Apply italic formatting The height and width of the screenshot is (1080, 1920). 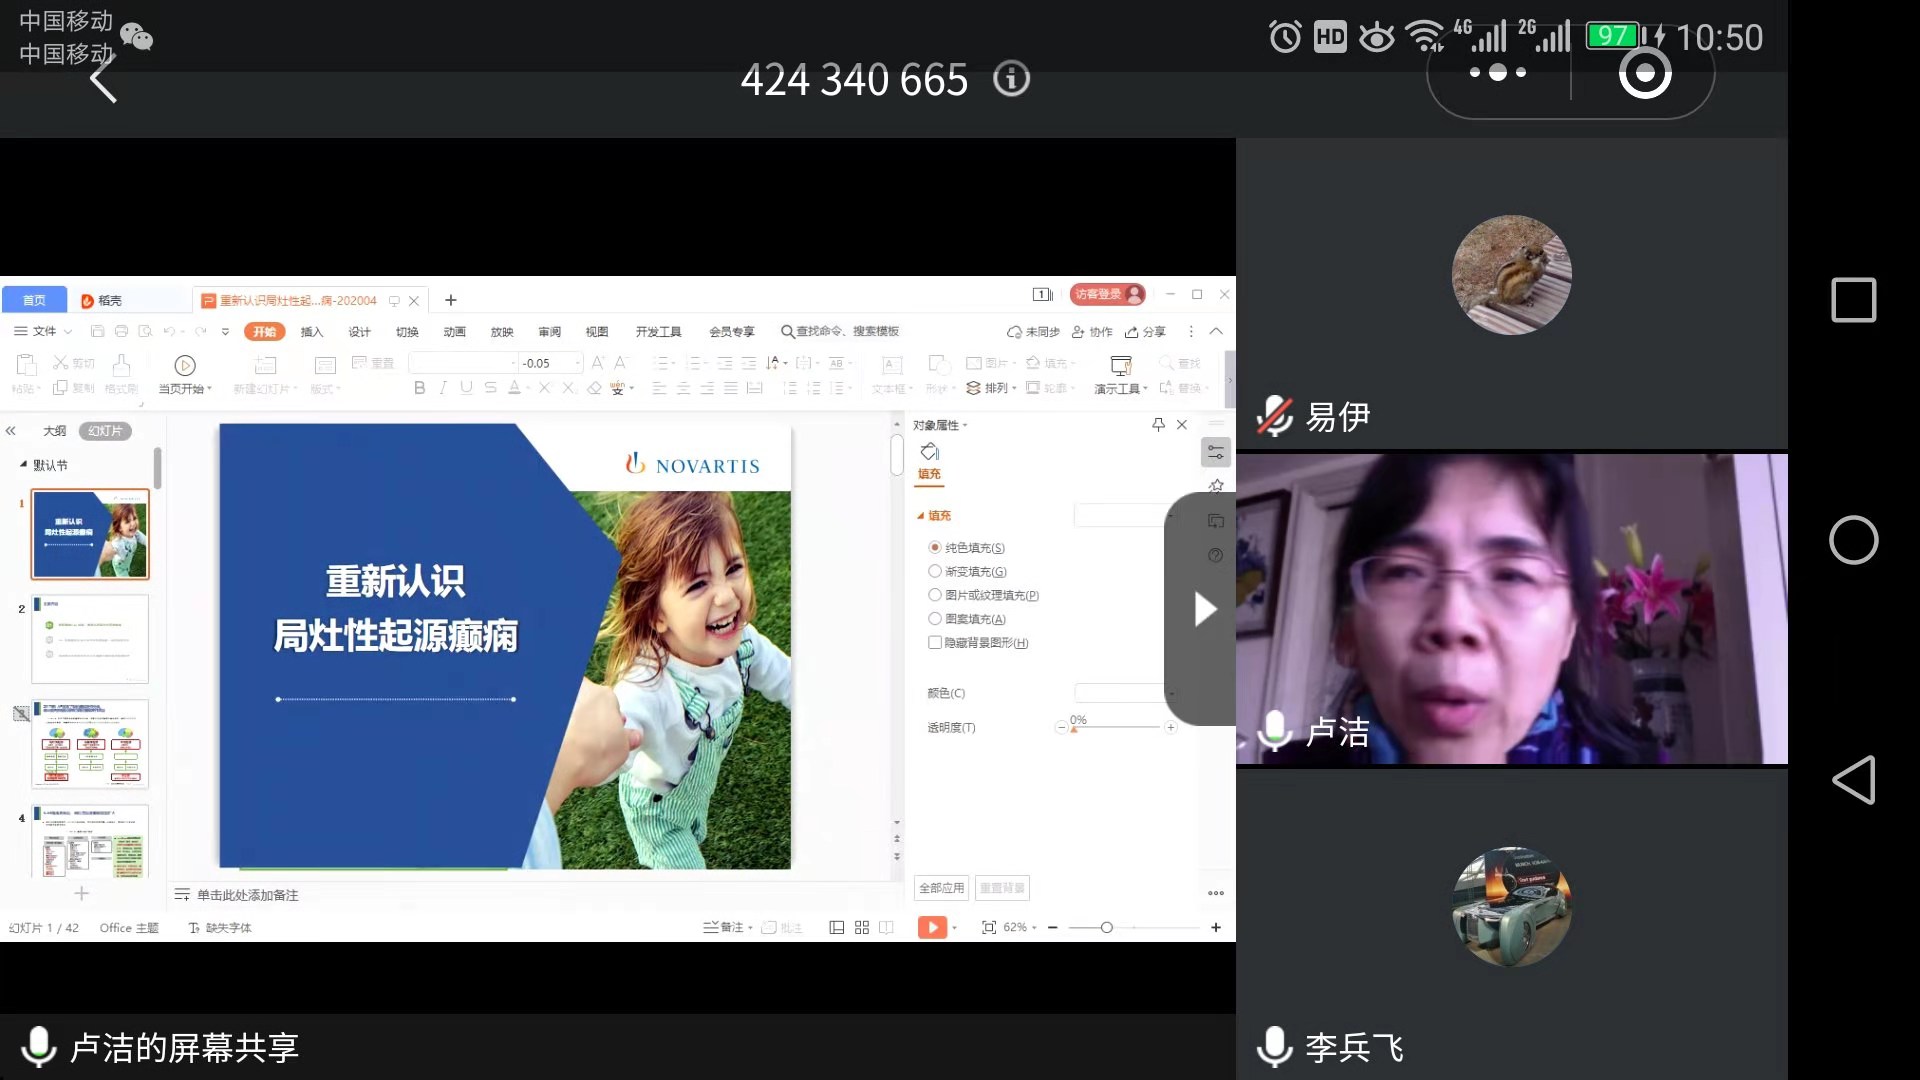(442, 388)
